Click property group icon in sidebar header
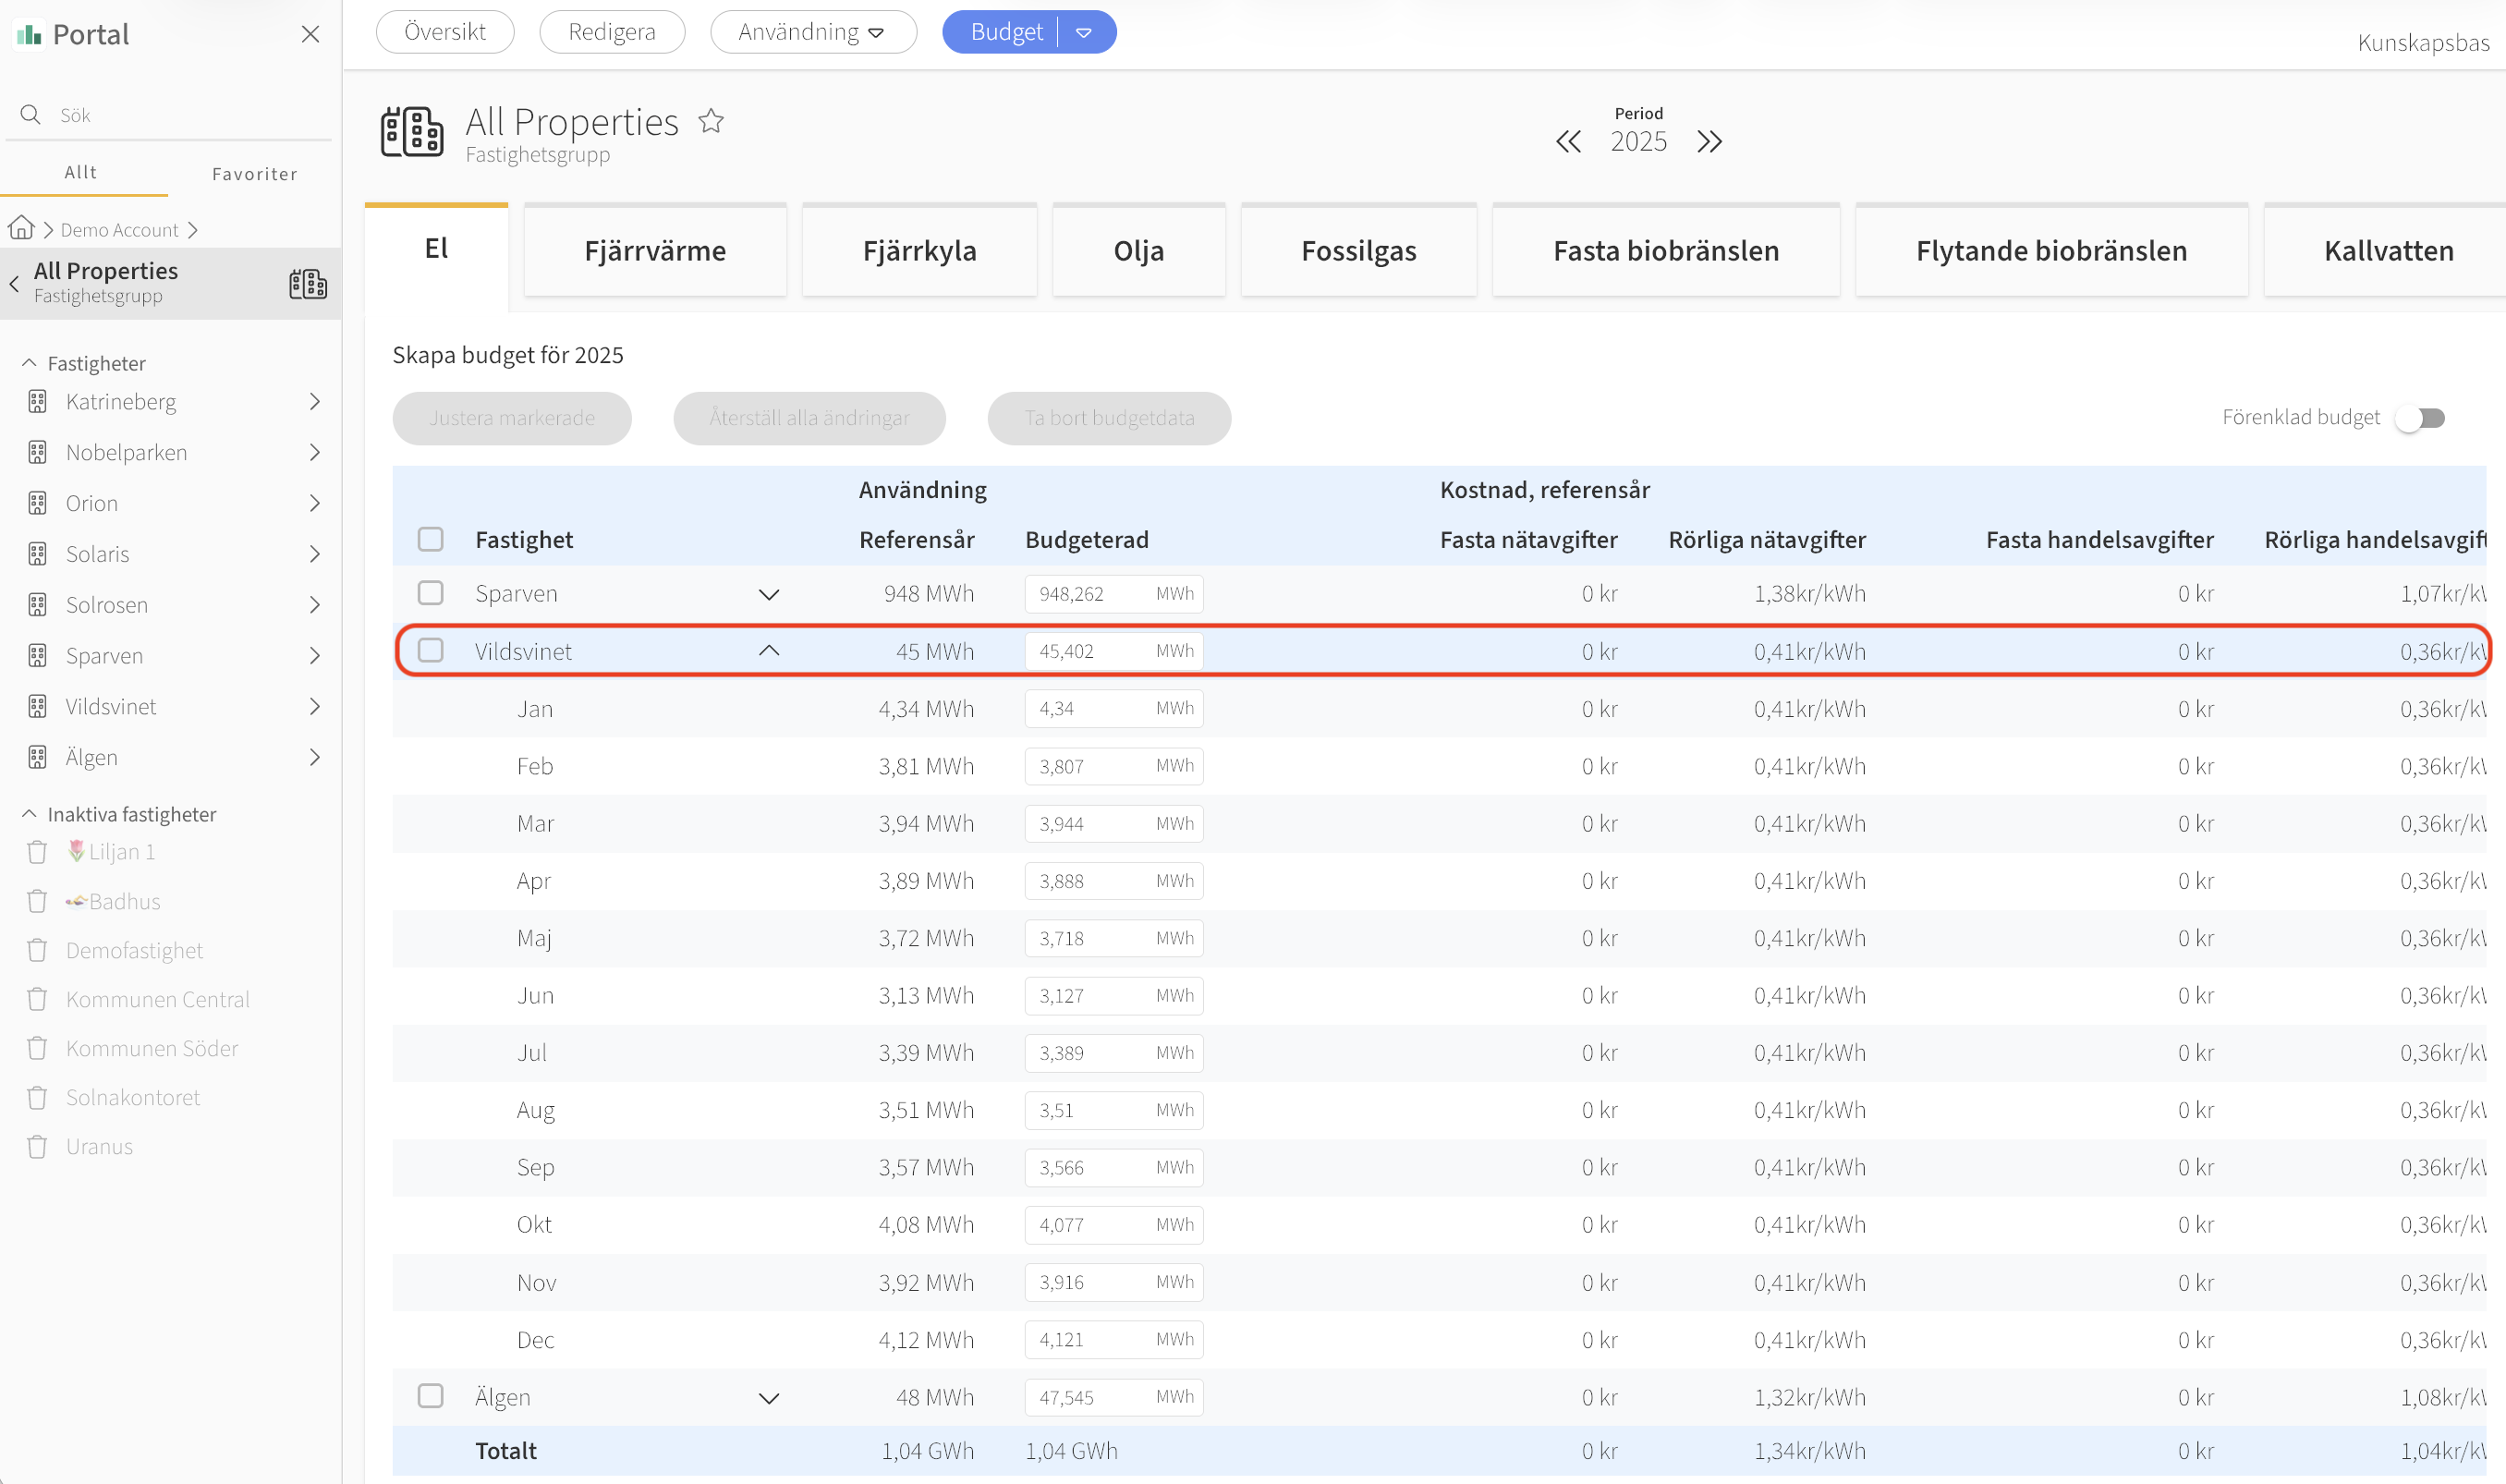 click(308, 284)
